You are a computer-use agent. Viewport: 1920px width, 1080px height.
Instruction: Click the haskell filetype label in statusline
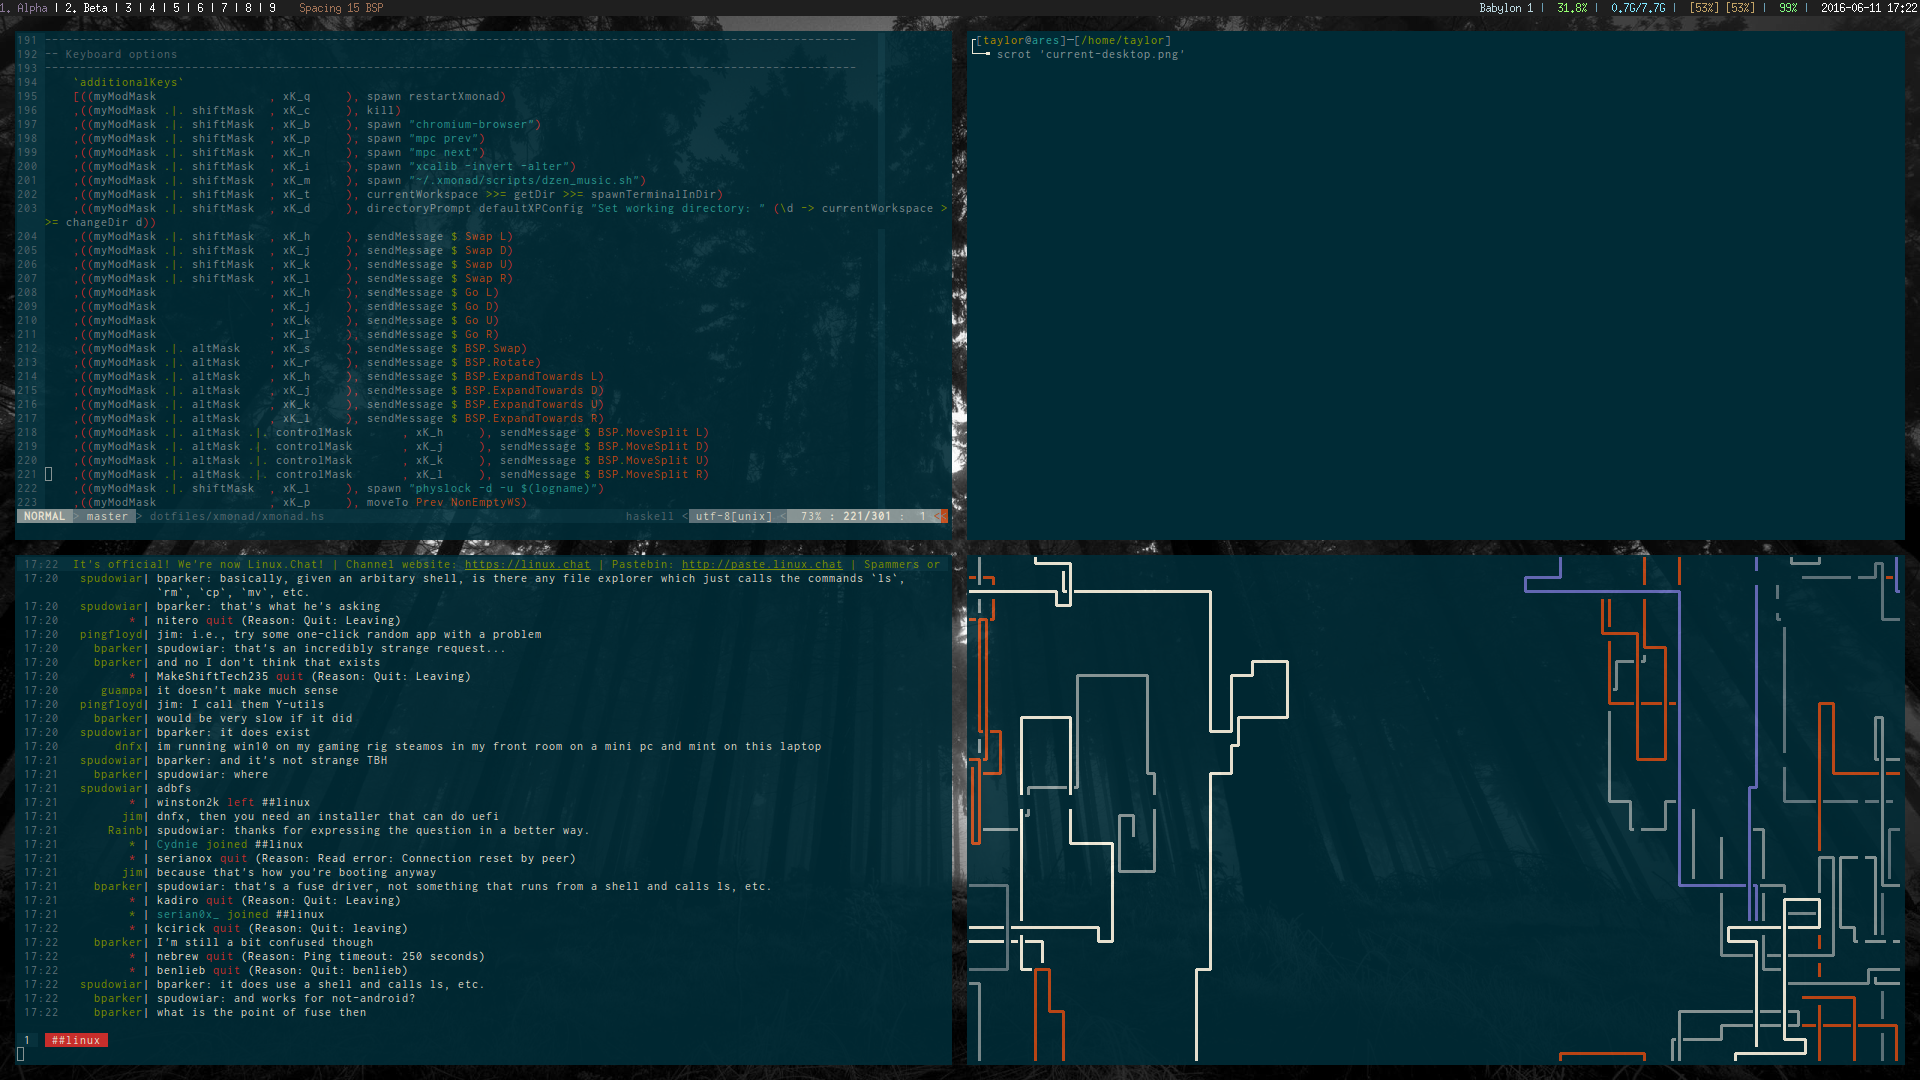click(x=649, y=517)
